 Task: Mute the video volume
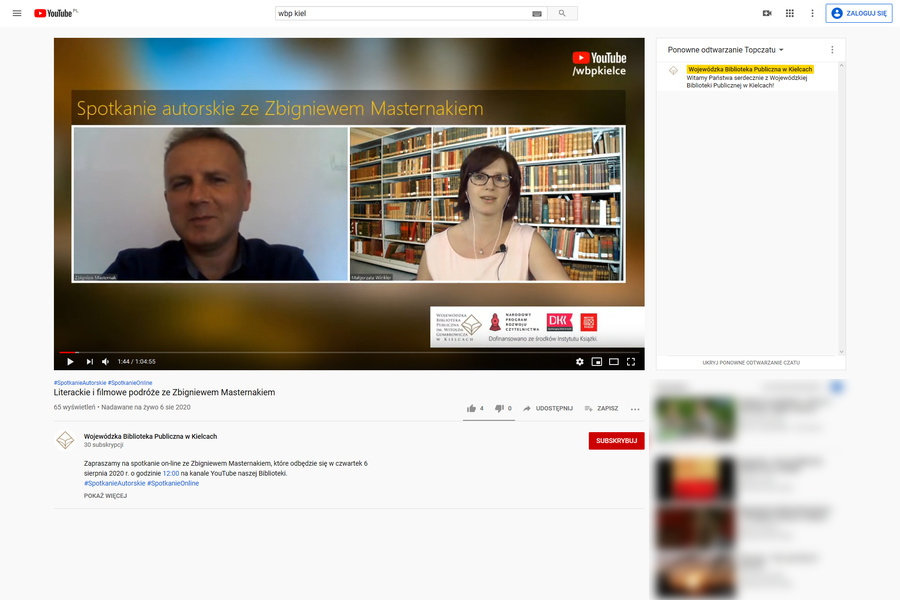pyautogui.click(x=103, y=361)
